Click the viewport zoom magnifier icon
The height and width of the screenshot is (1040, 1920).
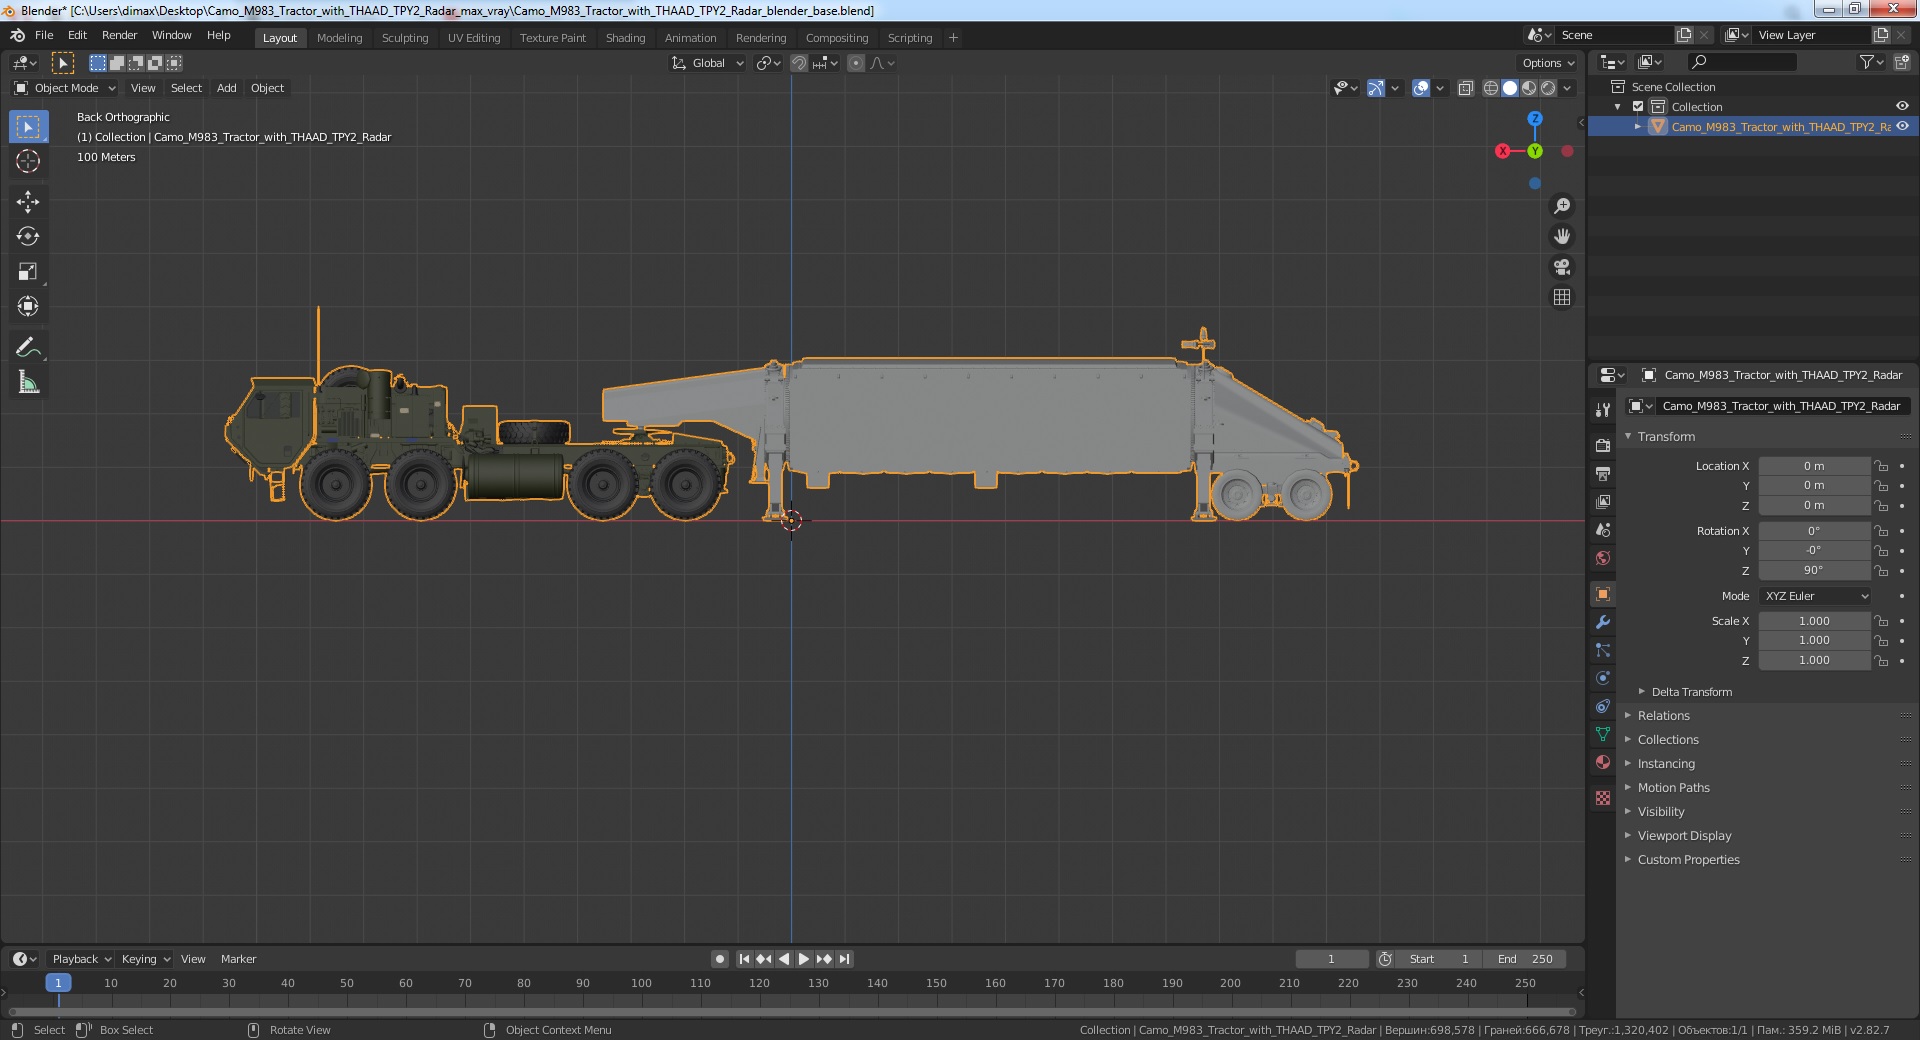point(1561,206)
